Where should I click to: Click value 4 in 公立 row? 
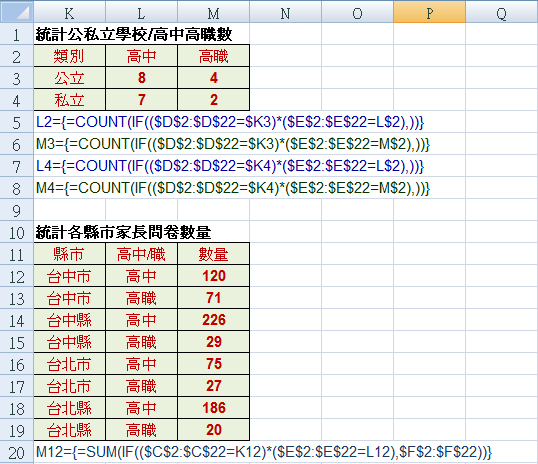tap(213, 78)
